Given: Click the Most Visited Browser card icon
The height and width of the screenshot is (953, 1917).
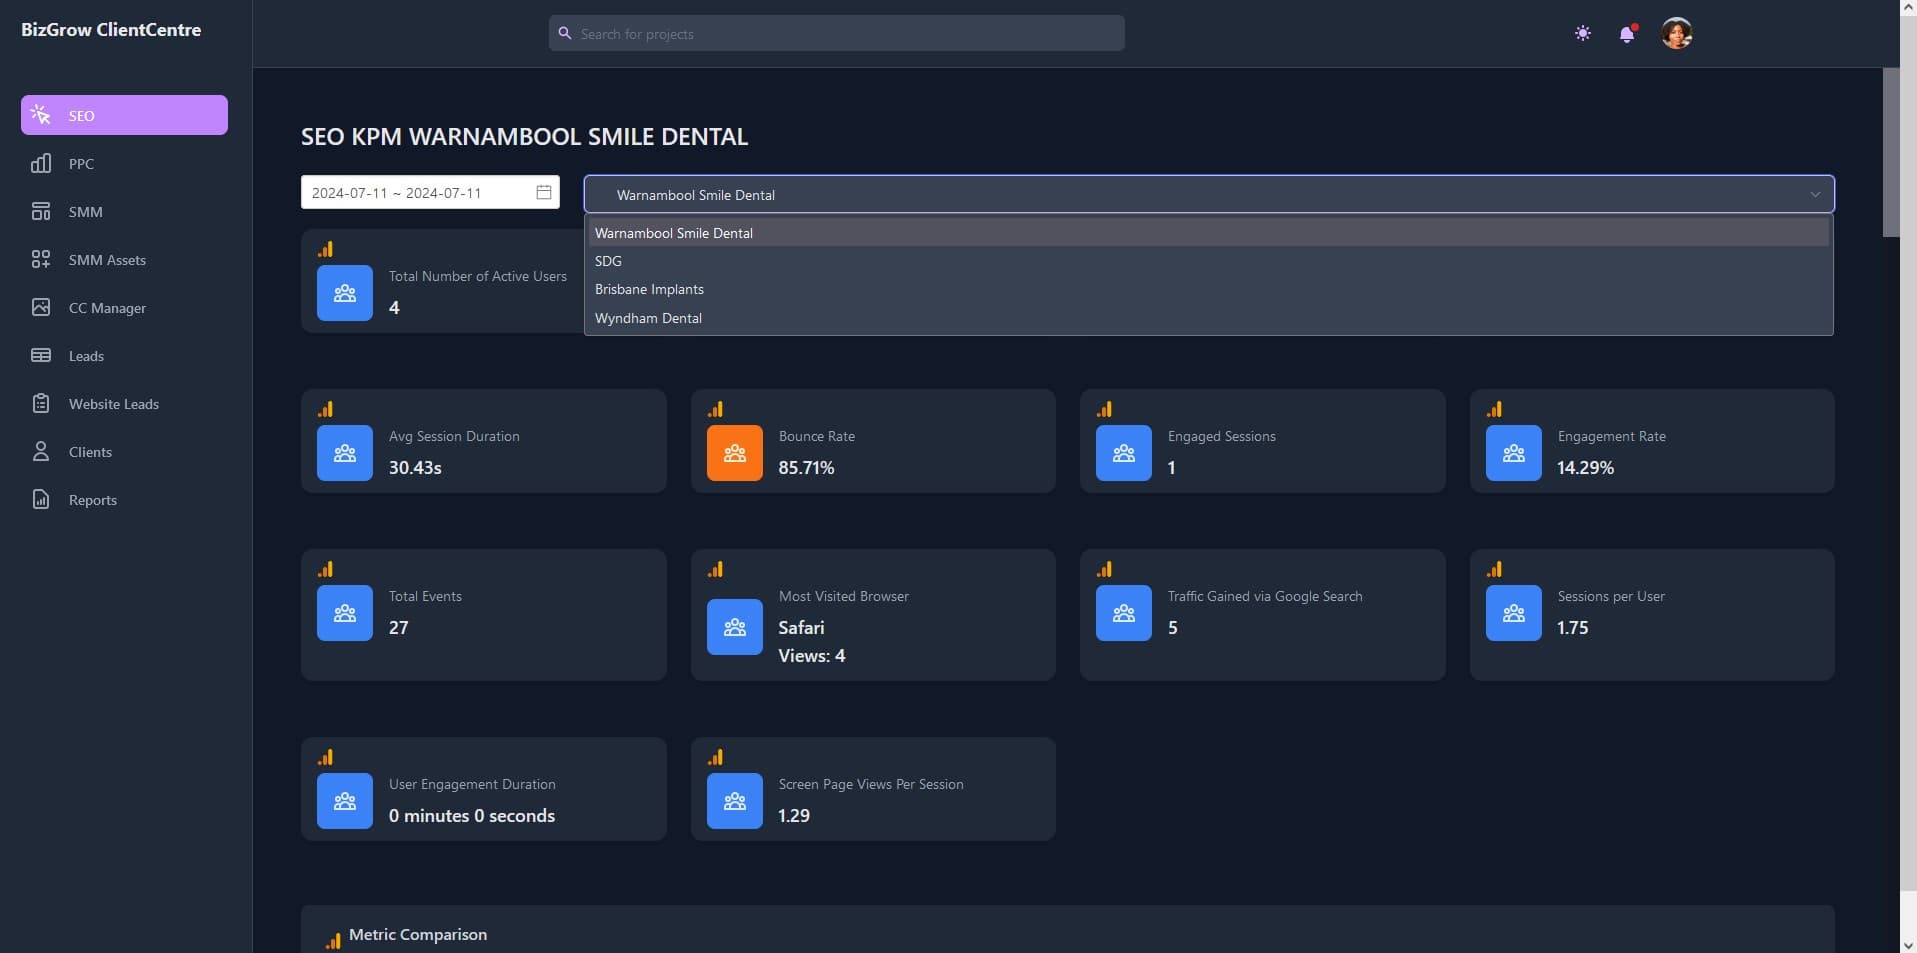Looking at the screenshot, I should pos(735,627).
